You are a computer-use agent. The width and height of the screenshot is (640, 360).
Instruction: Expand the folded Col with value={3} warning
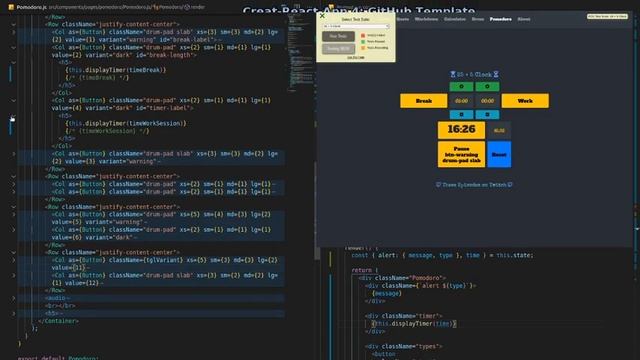13,154
